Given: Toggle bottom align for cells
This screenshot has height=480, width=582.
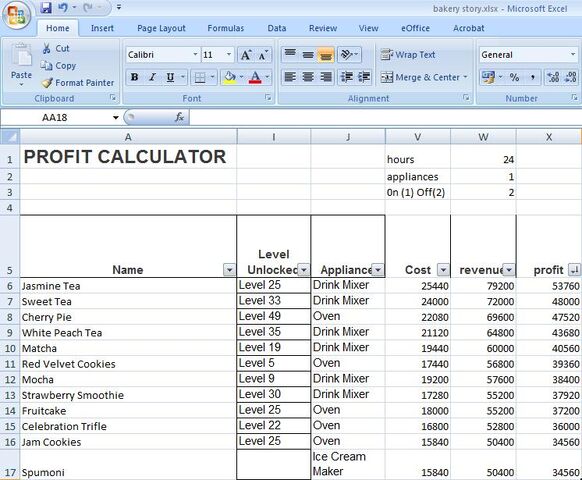Looking at the screenshot, I should pos(326,55).
